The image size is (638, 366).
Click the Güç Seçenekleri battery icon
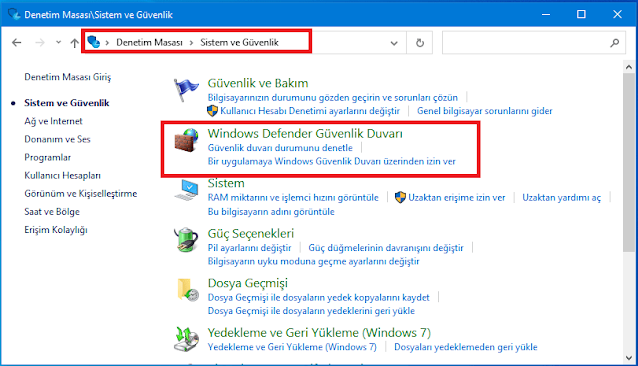coord(186,240)
